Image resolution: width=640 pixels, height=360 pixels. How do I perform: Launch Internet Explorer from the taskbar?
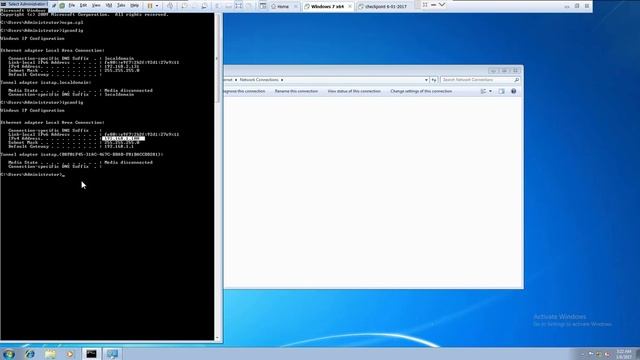(30, 354)
